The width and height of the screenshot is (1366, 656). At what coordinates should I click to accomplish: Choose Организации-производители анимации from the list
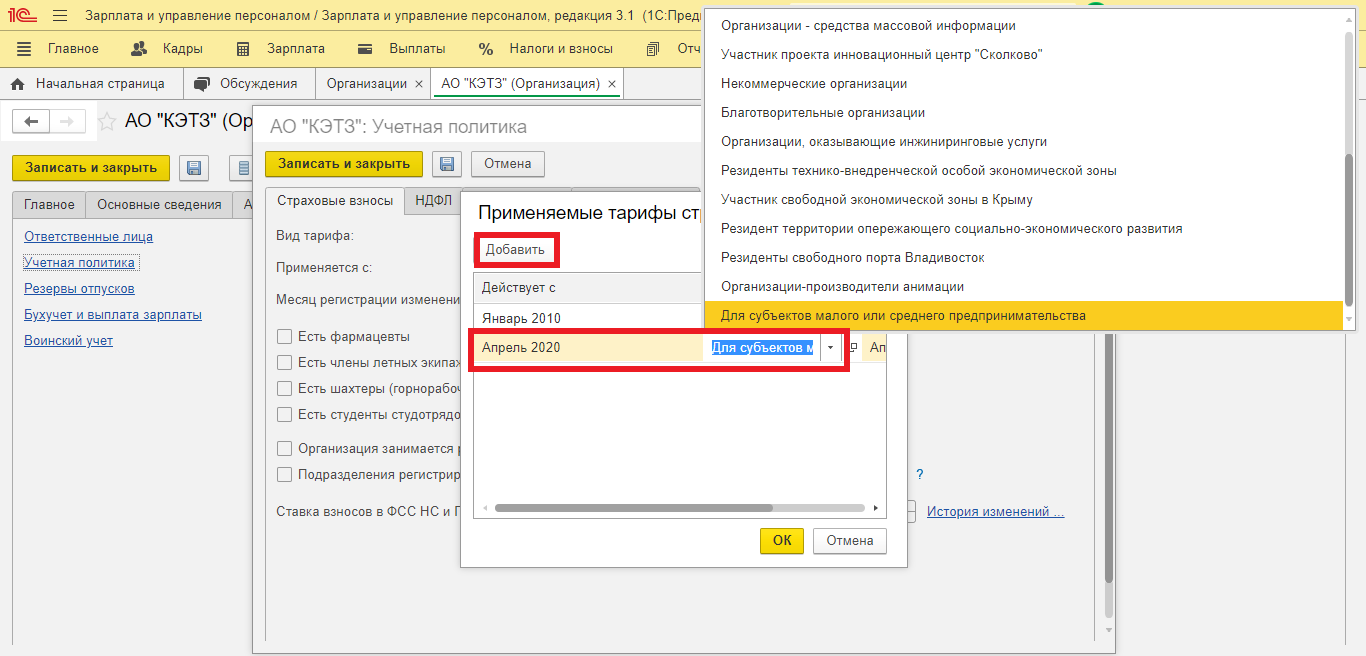pyautogui.click(x=842, y=287)
